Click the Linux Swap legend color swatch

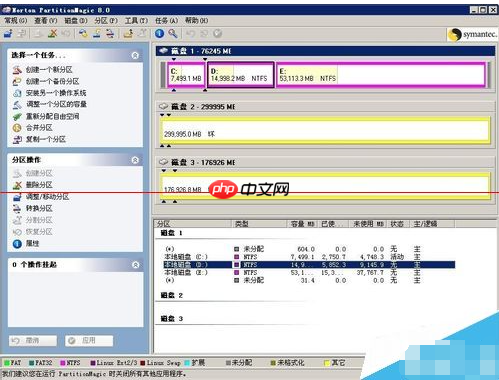(x=143, y=363)
